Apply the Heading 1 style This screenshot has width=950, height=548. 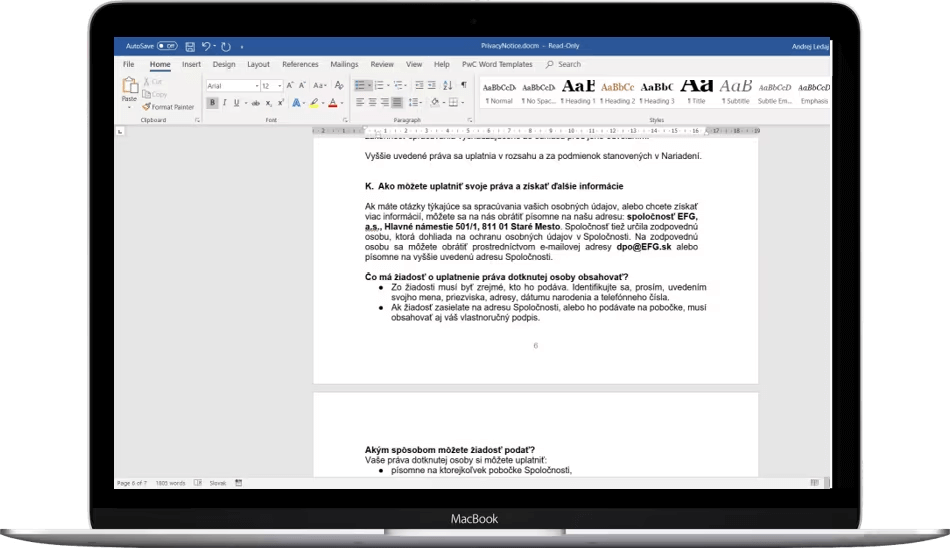[x=577, y=91]
